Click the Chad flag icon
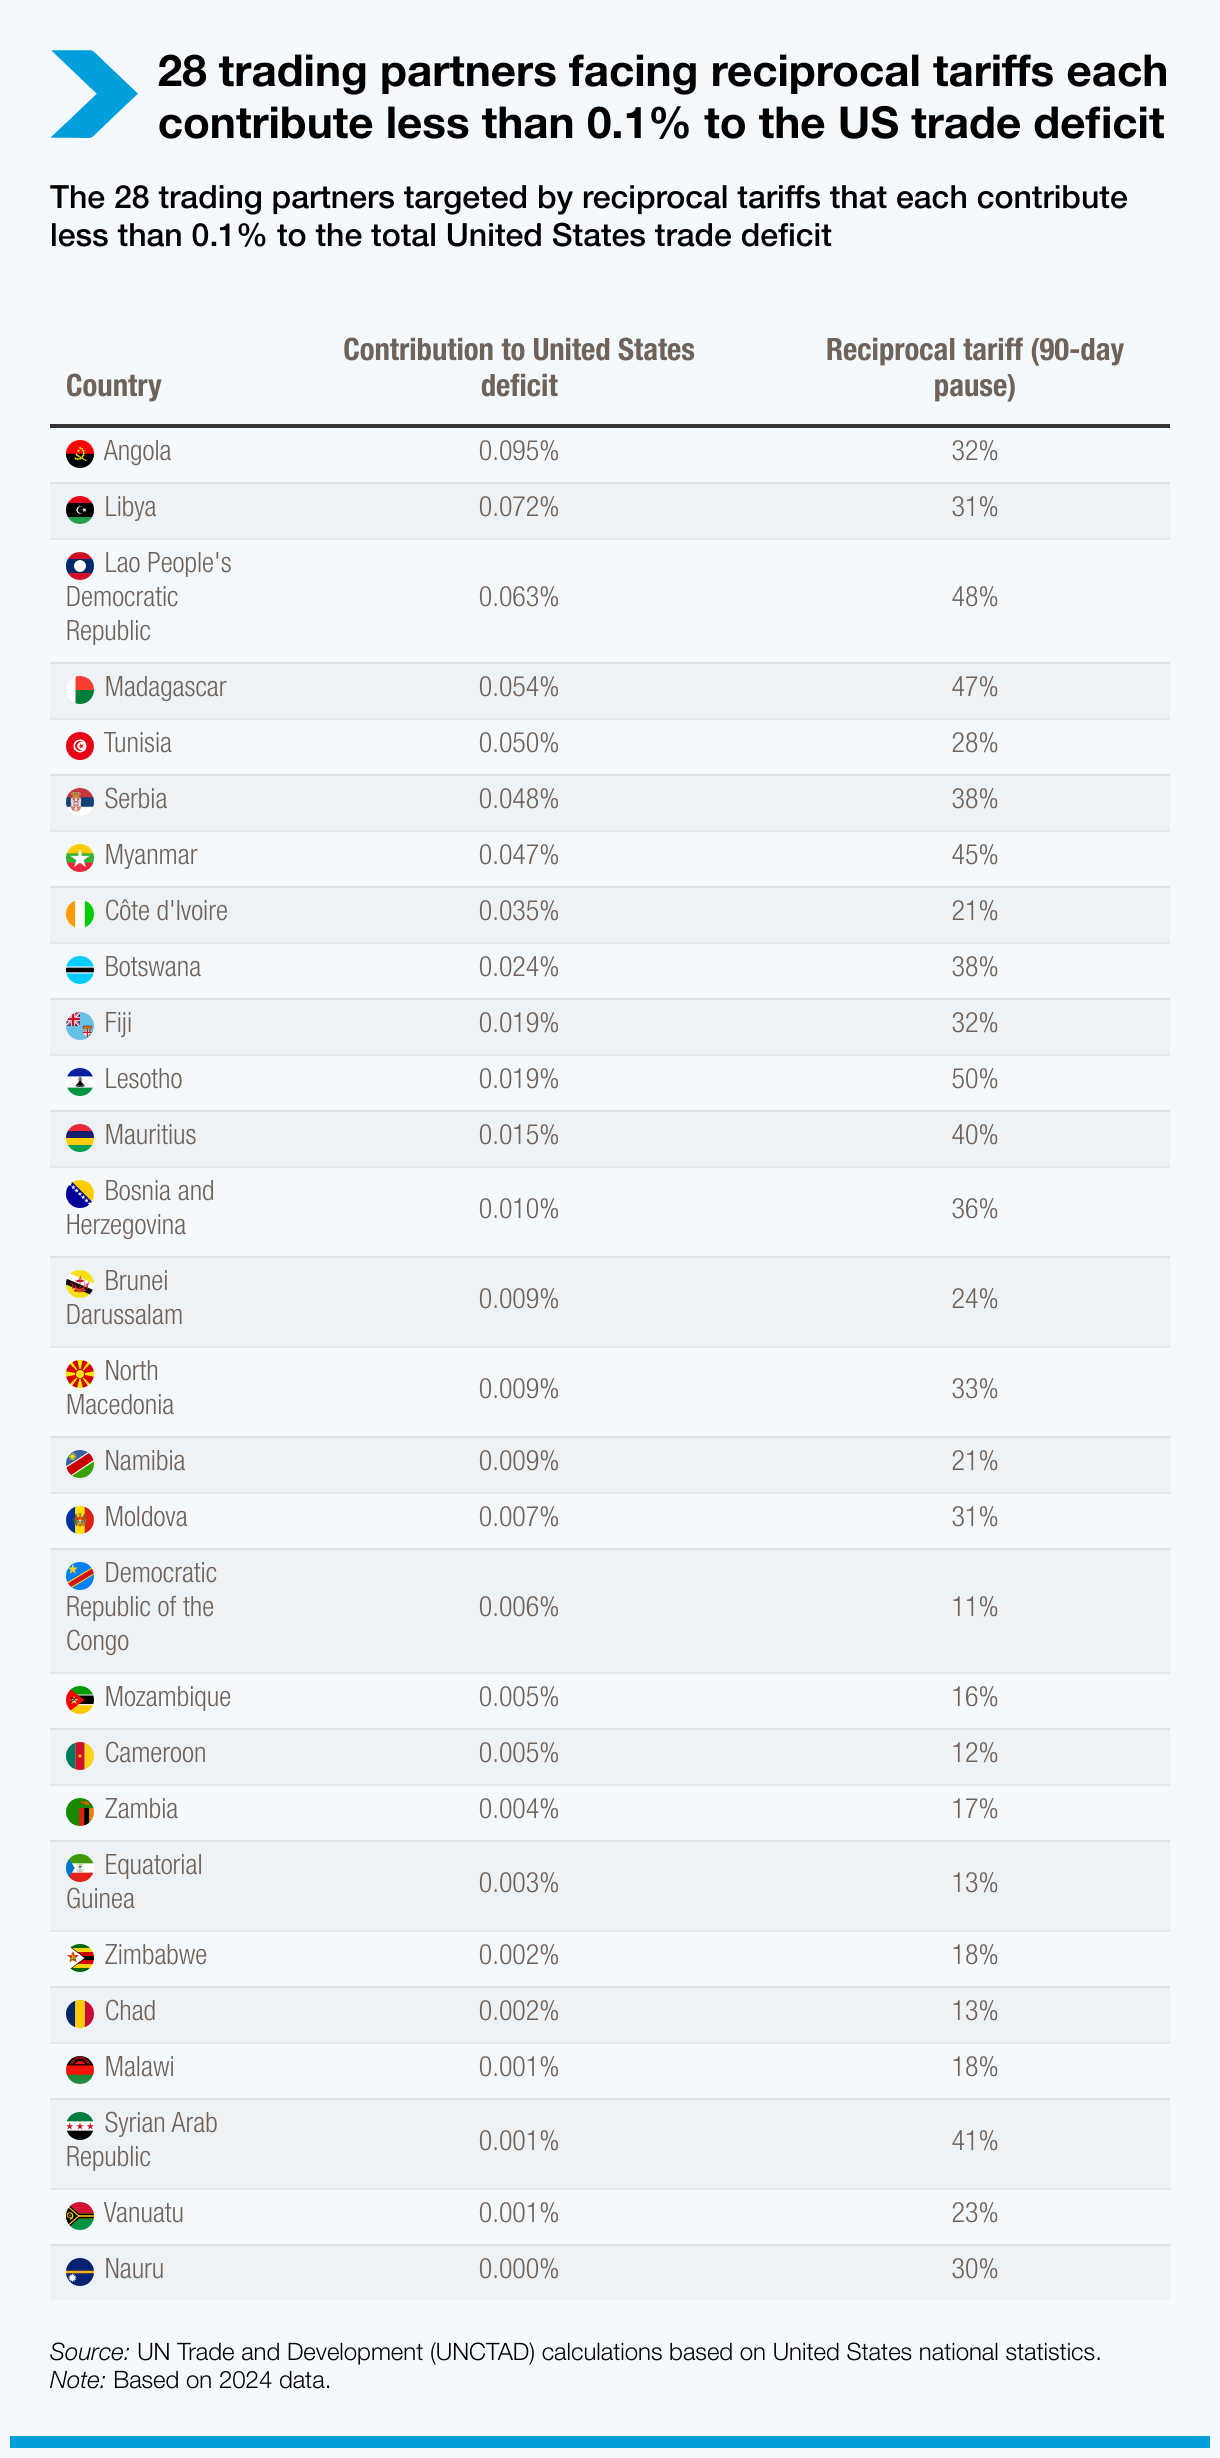Image resolution: width=1220 pixels, height=2458 pixels. pyautogui.click(x=80, y=2013)
